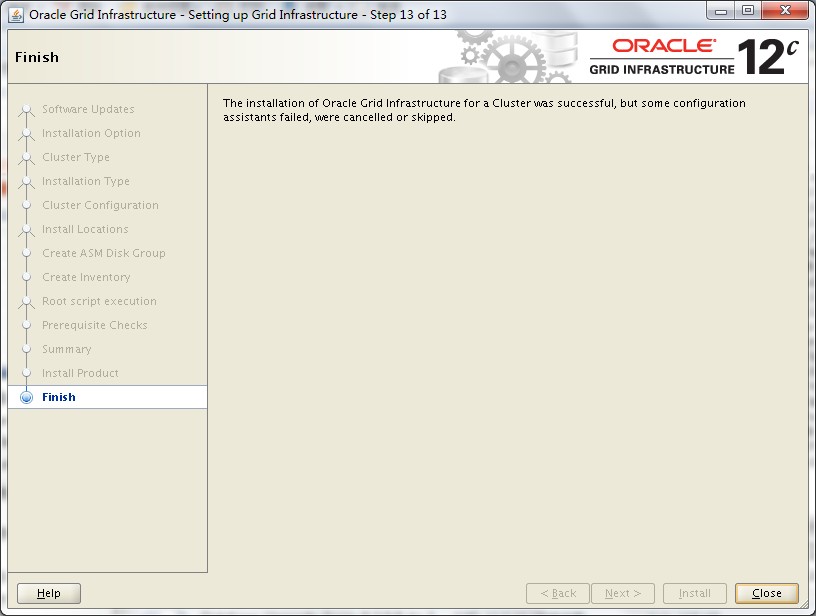This screenshot has height=616, width=816.
Task: Select the Installation Type step
Action: pos(86,181)
